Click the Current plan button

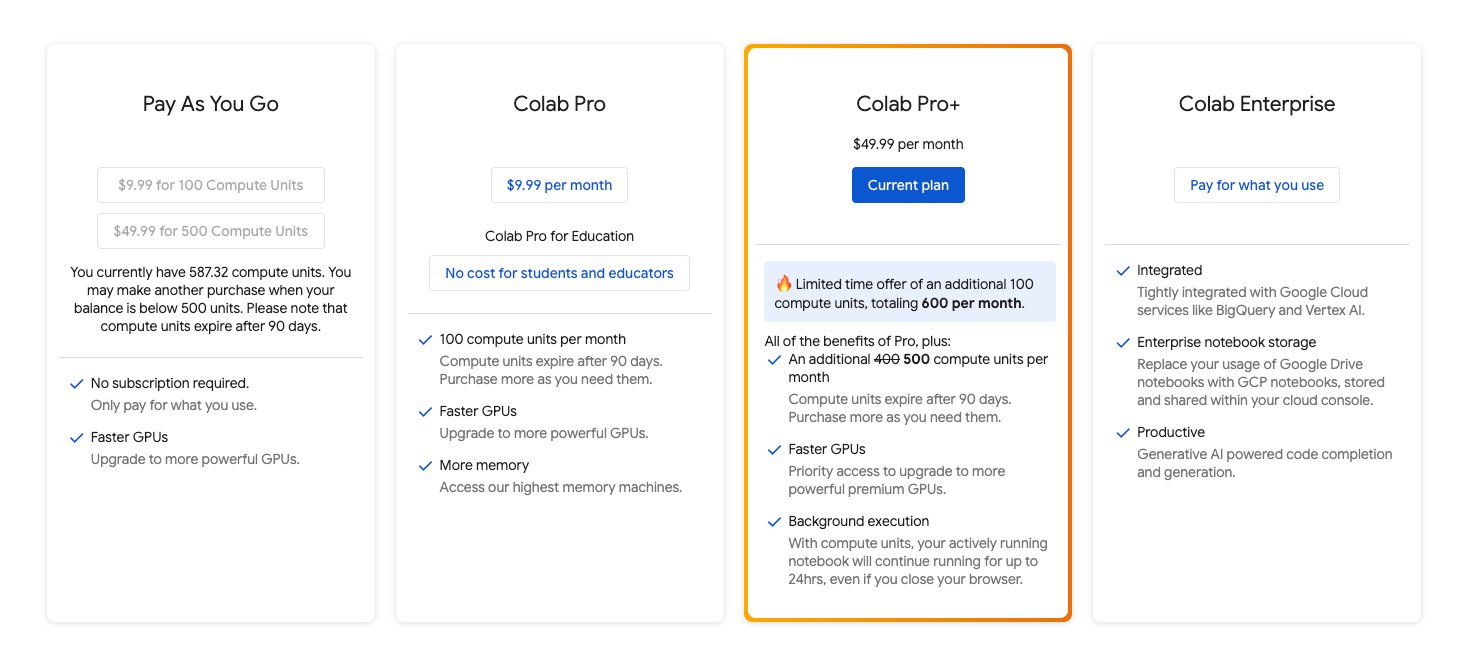tap(908, 185)
